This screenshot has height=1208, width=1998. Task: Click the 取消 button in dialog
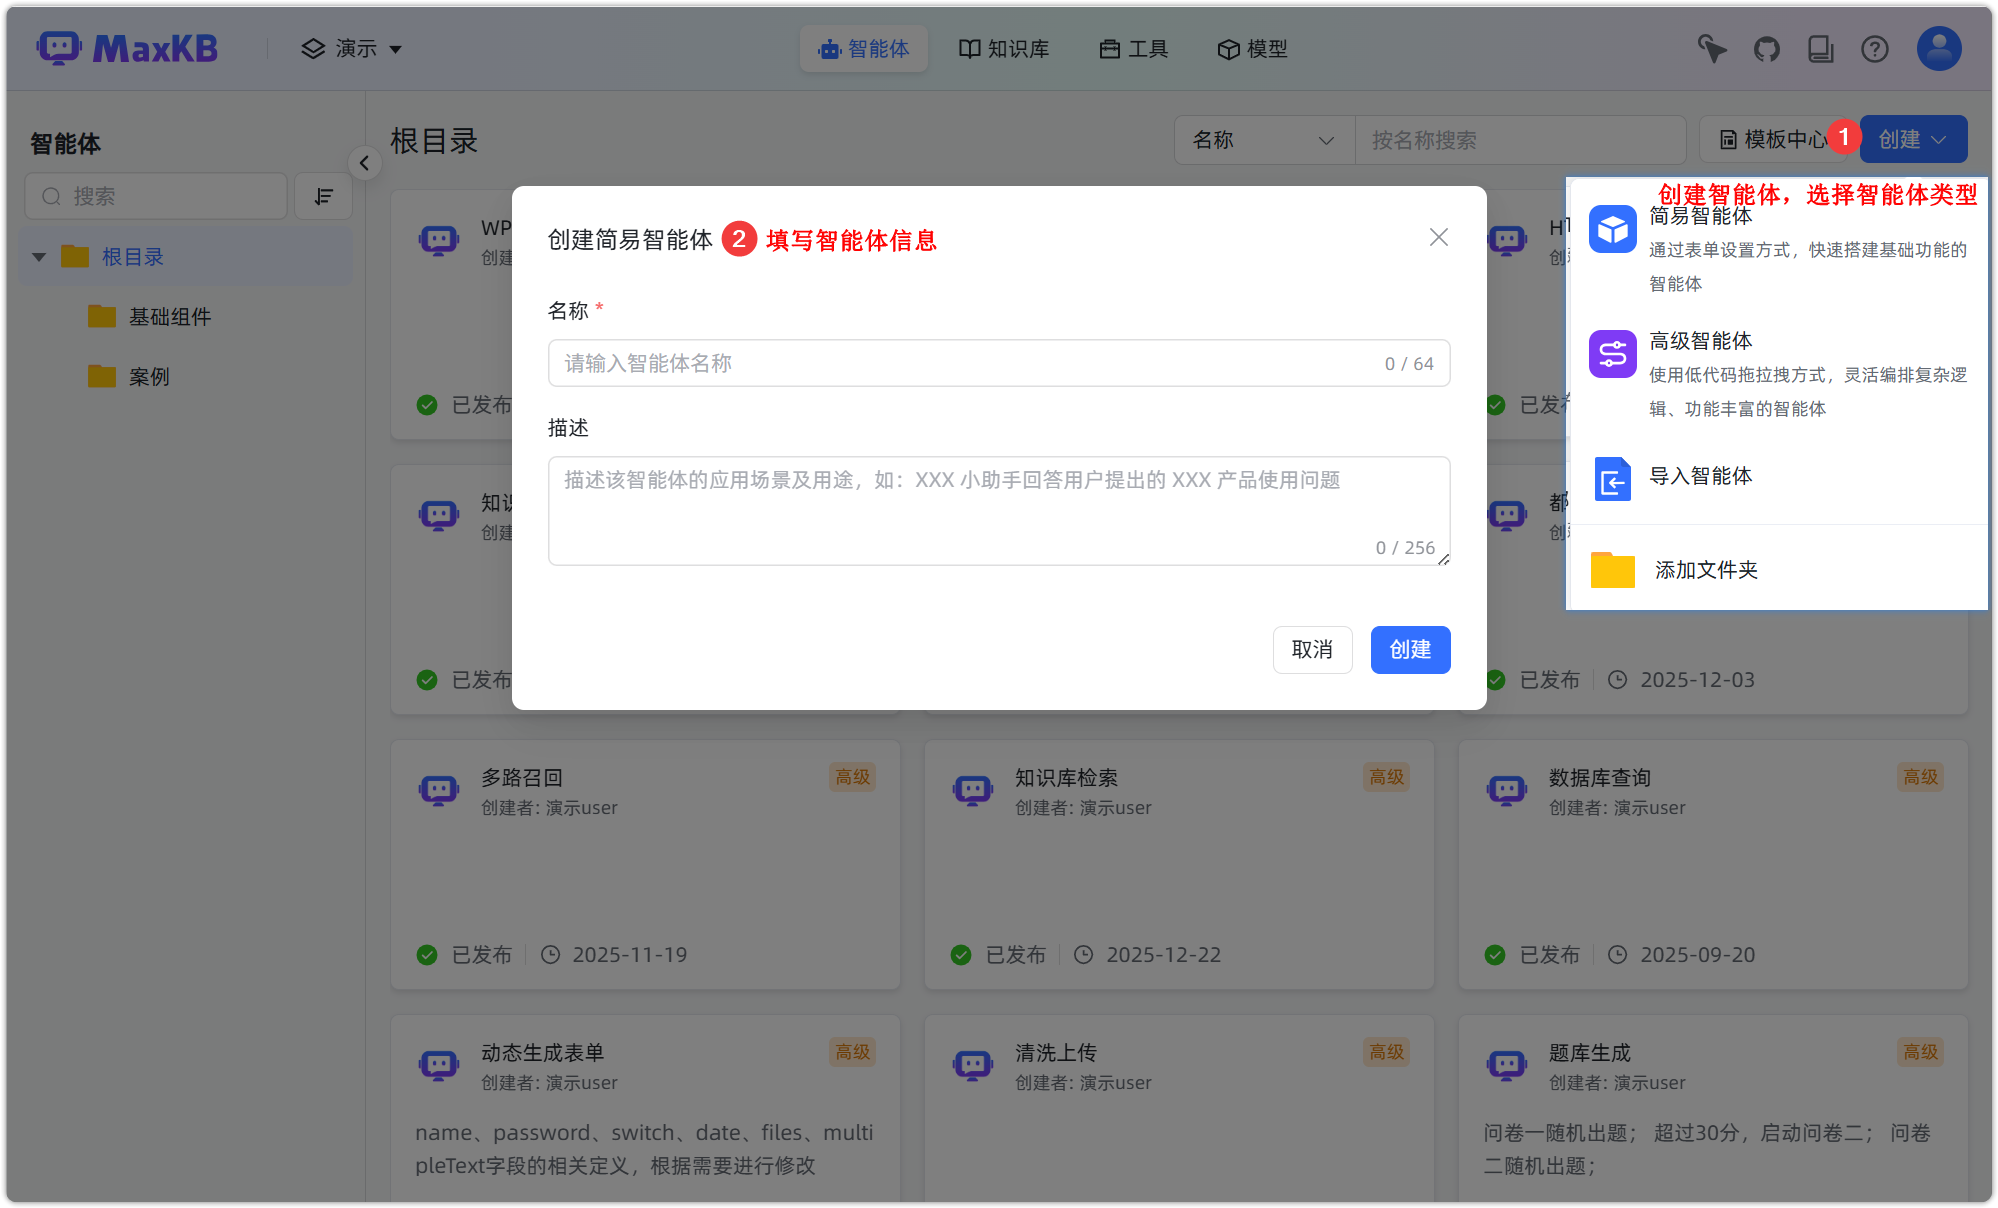click(x=1312, y=650)
